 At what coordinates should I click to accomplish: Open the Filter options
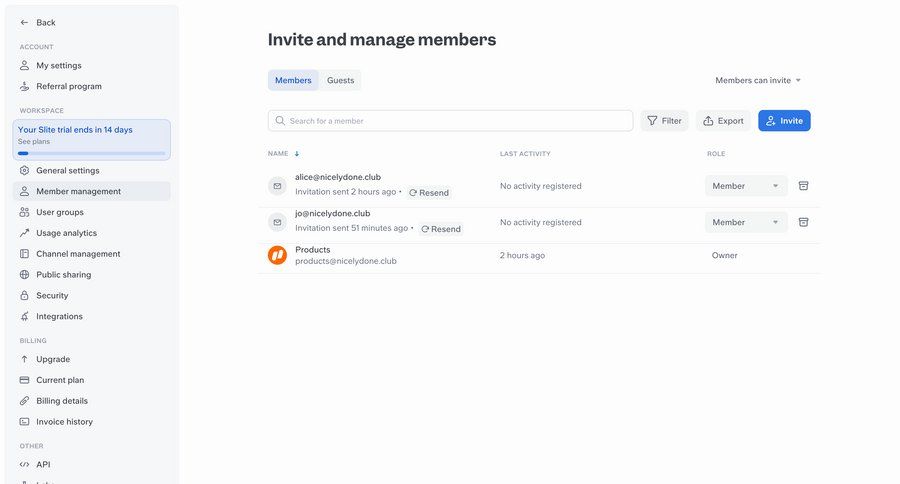[x=664, y=121]
